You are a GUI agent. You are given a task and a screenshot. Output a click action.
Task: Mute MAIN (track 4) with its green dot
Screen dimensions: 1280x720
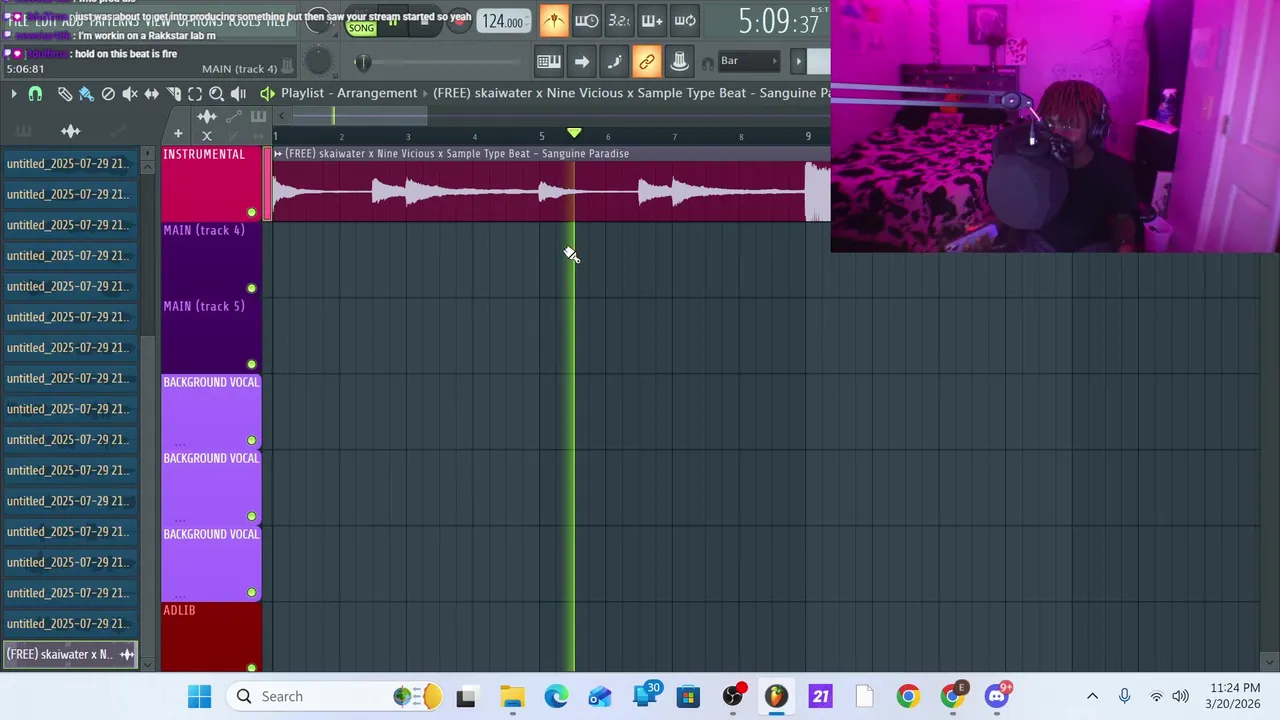[x=251, y=288]
